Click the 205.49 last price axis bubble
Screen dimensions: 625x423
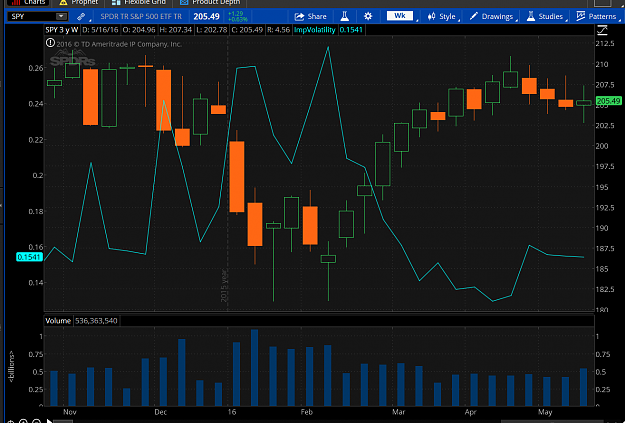point(608,101)
